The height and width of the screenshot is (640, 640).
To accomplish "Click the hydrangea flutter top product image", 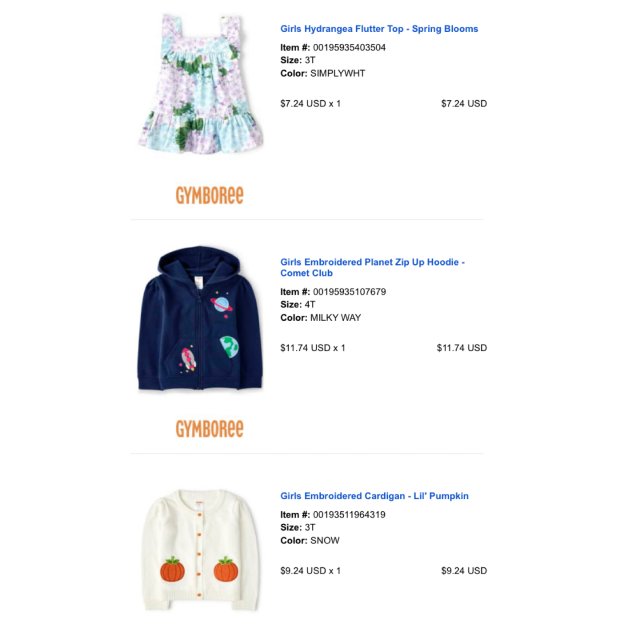I will click(200, 83).
